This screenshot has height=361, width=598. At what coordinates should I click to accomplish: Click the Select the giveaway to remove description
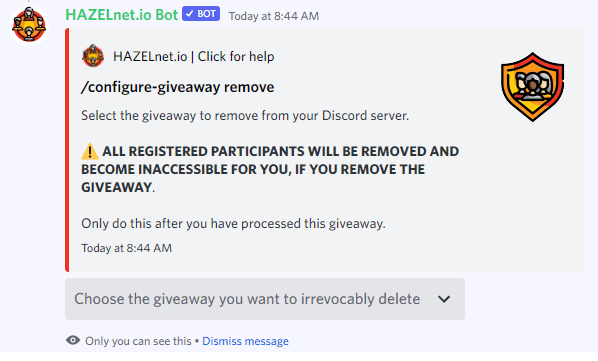pos(245,116)
